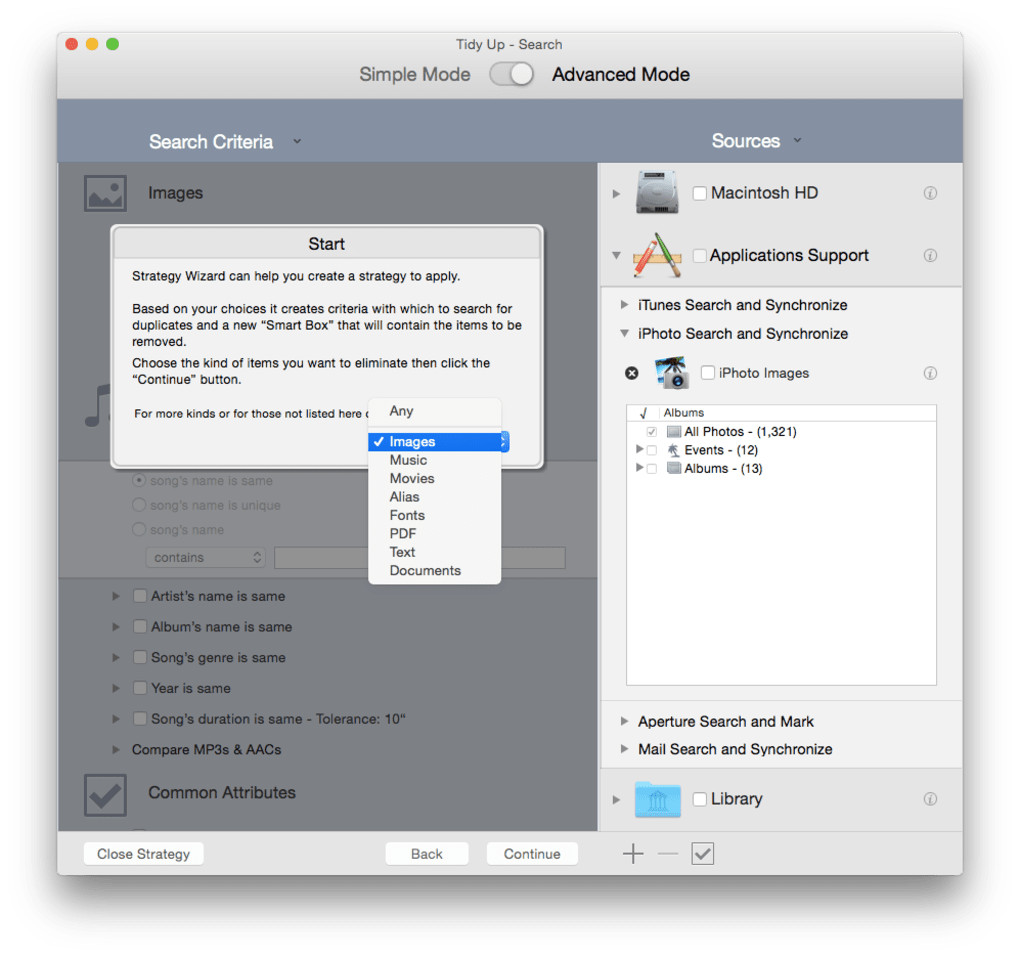Open info for Macintosh HD
This screenshot has height=957, width=1020.
(x=930, y=193)
